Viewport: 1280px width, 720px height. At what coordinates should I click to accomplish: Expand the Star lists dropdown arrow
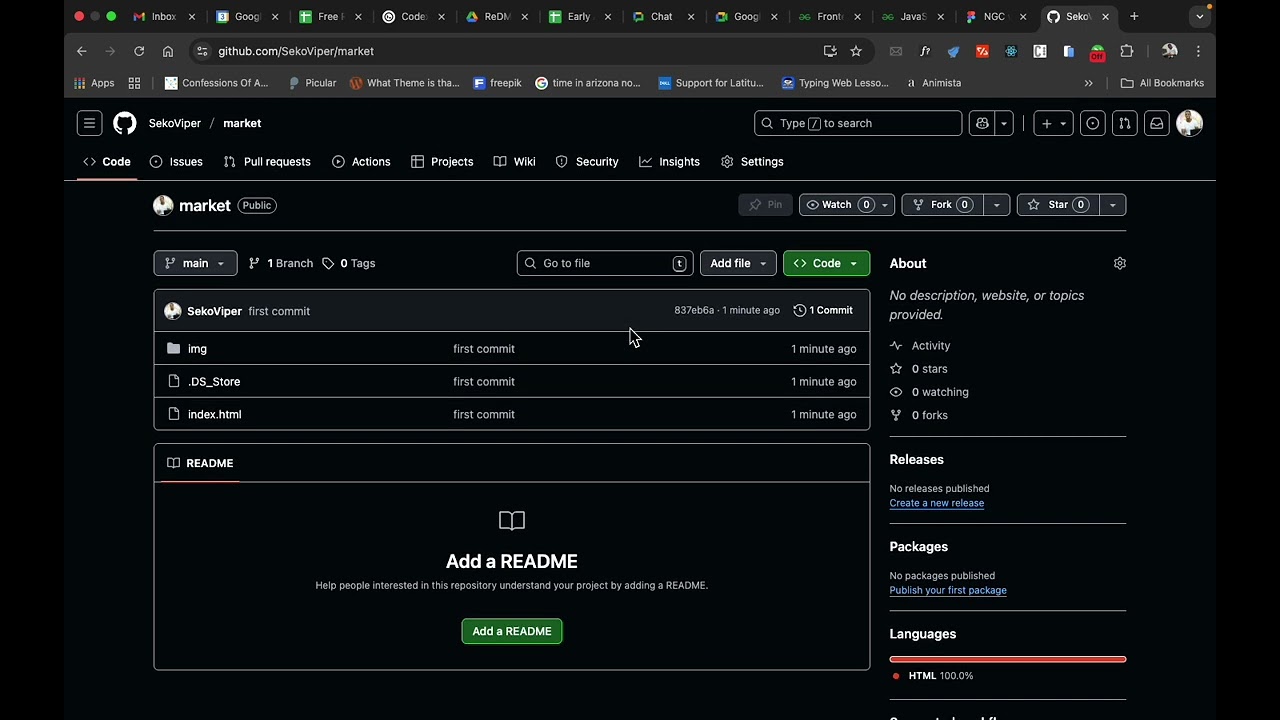(1112, 205)
